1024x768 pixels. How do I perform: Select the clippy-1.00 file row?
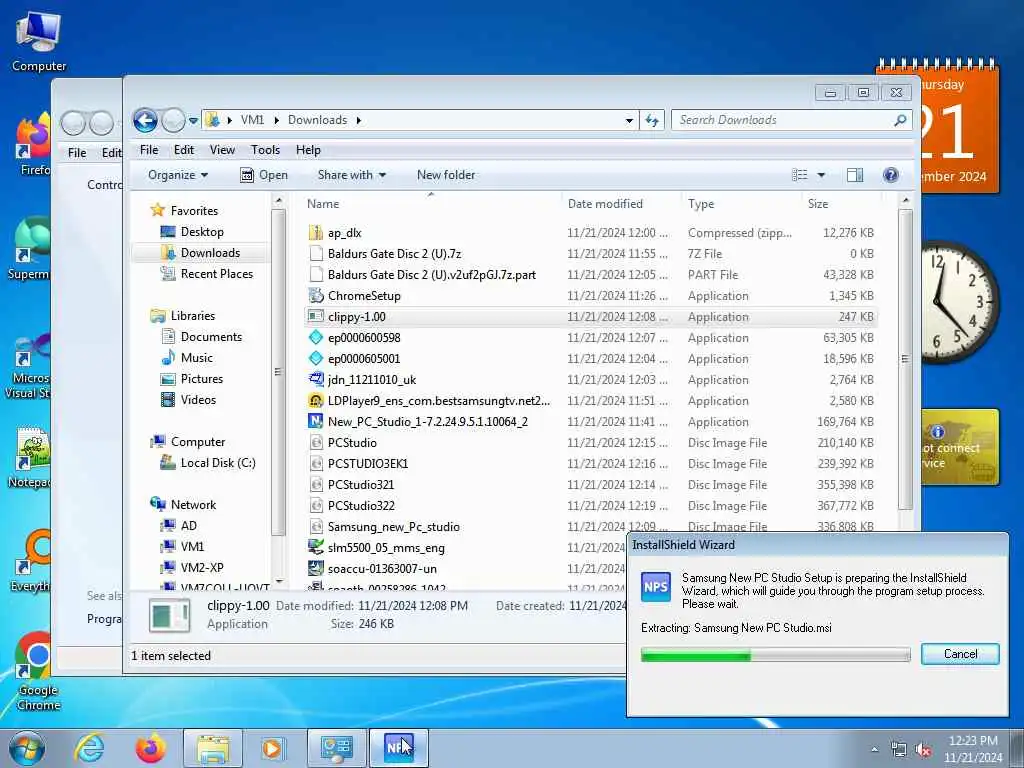pos(591,317)
